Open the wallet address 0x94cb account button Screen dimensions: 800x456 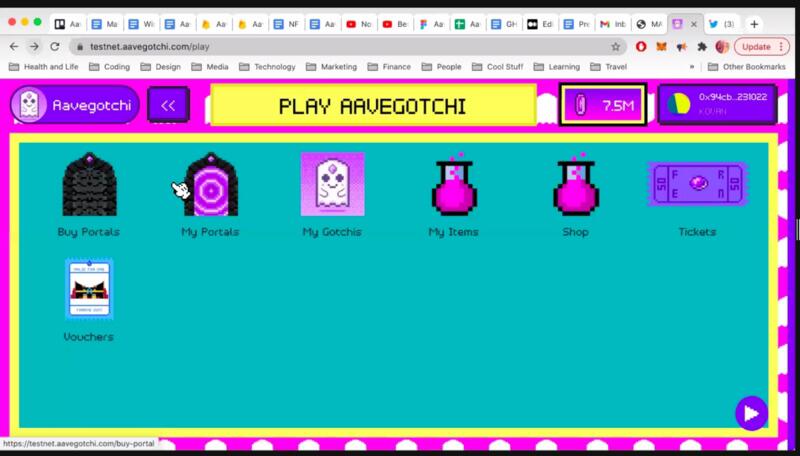pos(717,105)
